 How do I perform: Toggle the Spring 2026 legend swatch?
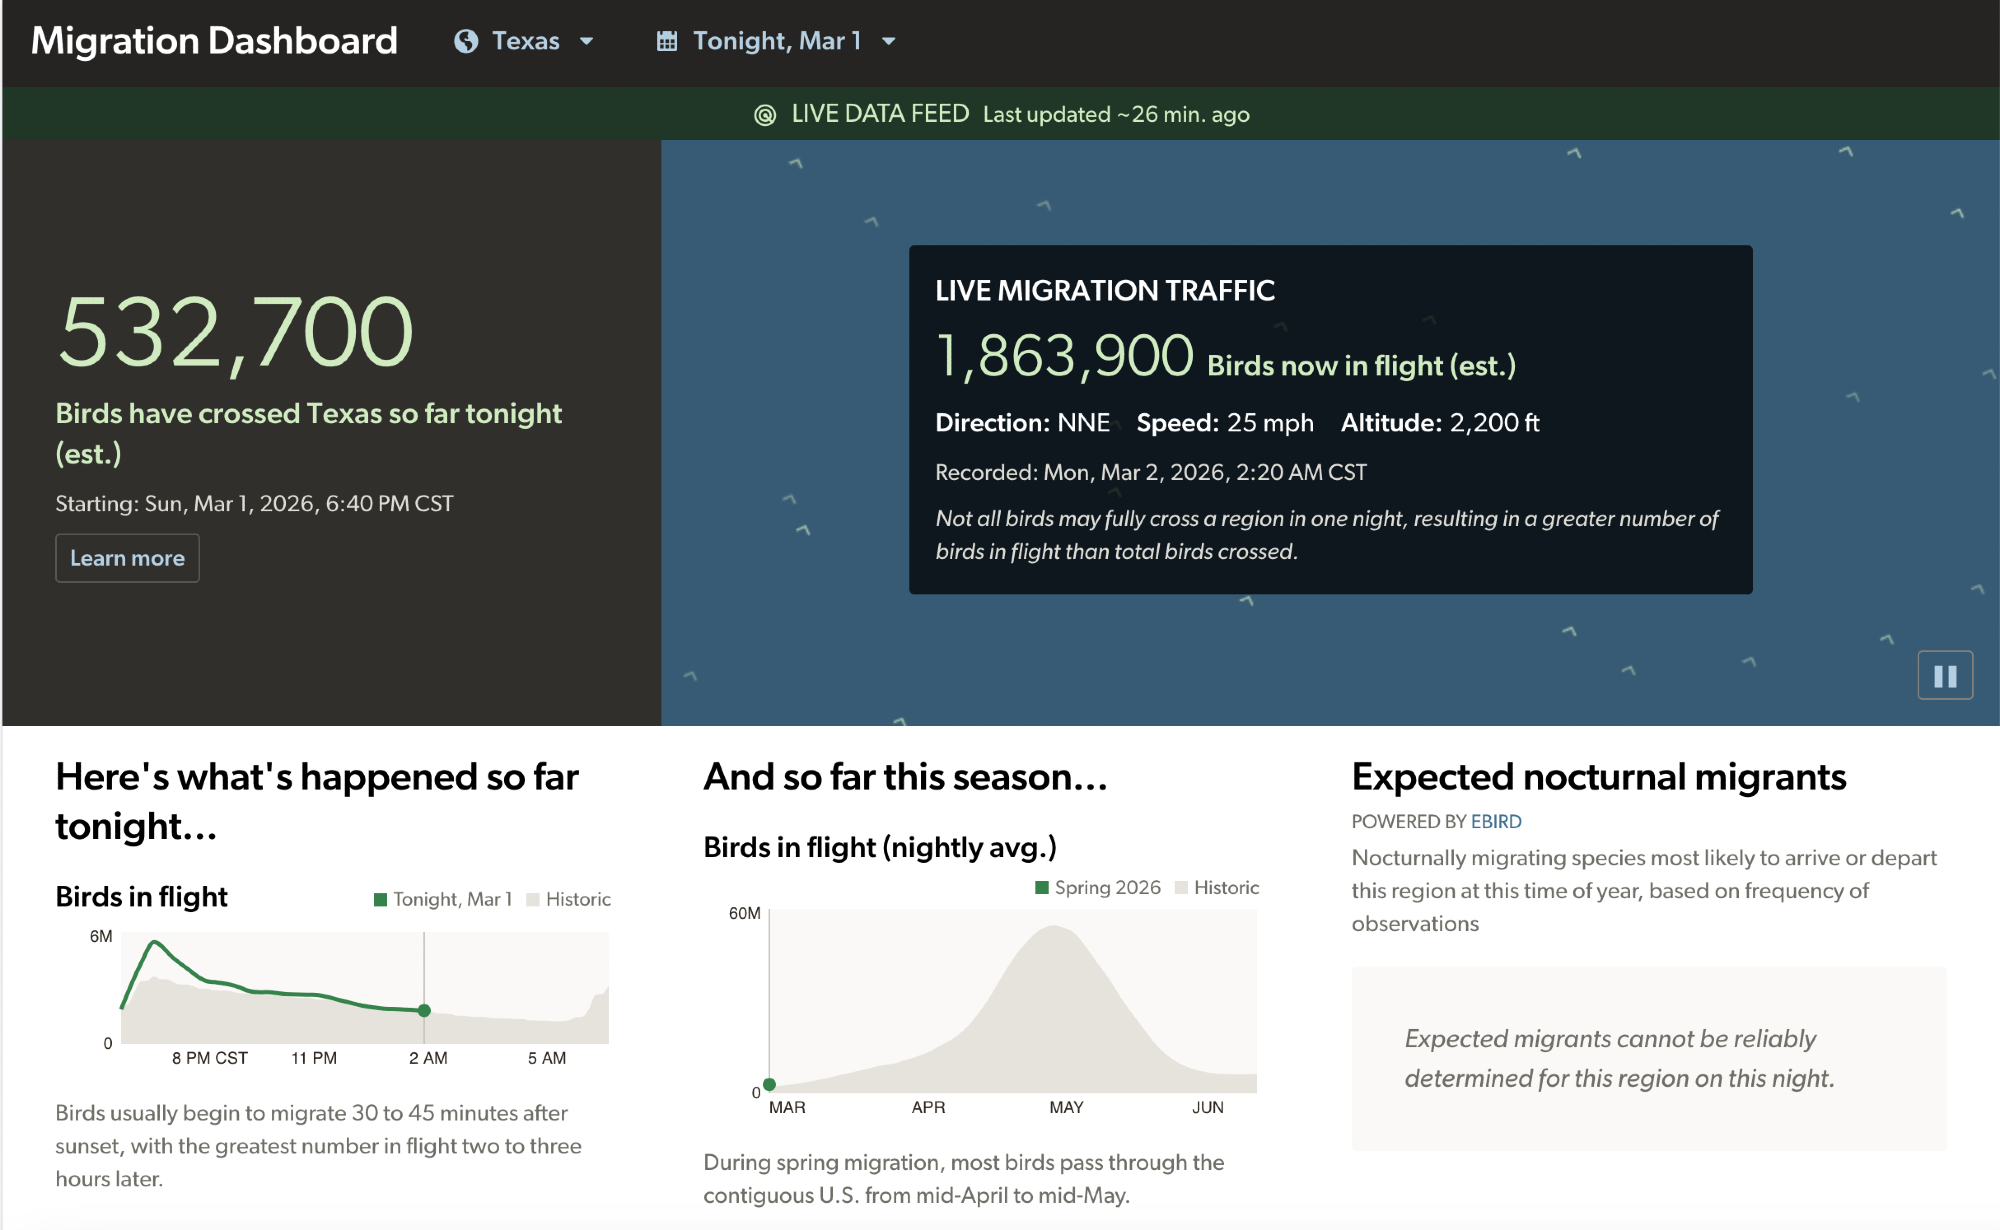click(x=1042, y=887)
